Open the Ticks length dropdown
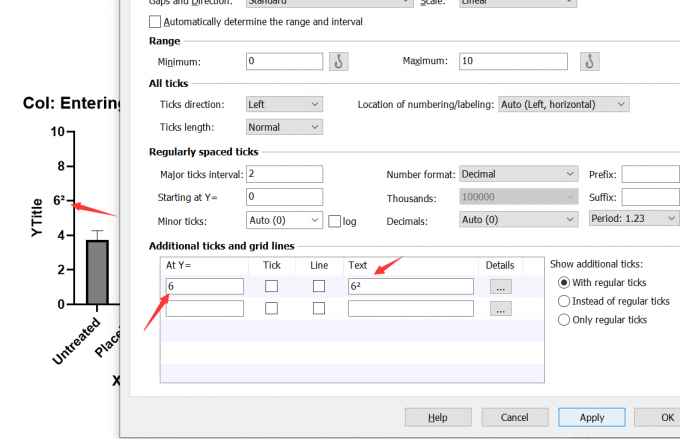680x439 pixels. point(284,127)
